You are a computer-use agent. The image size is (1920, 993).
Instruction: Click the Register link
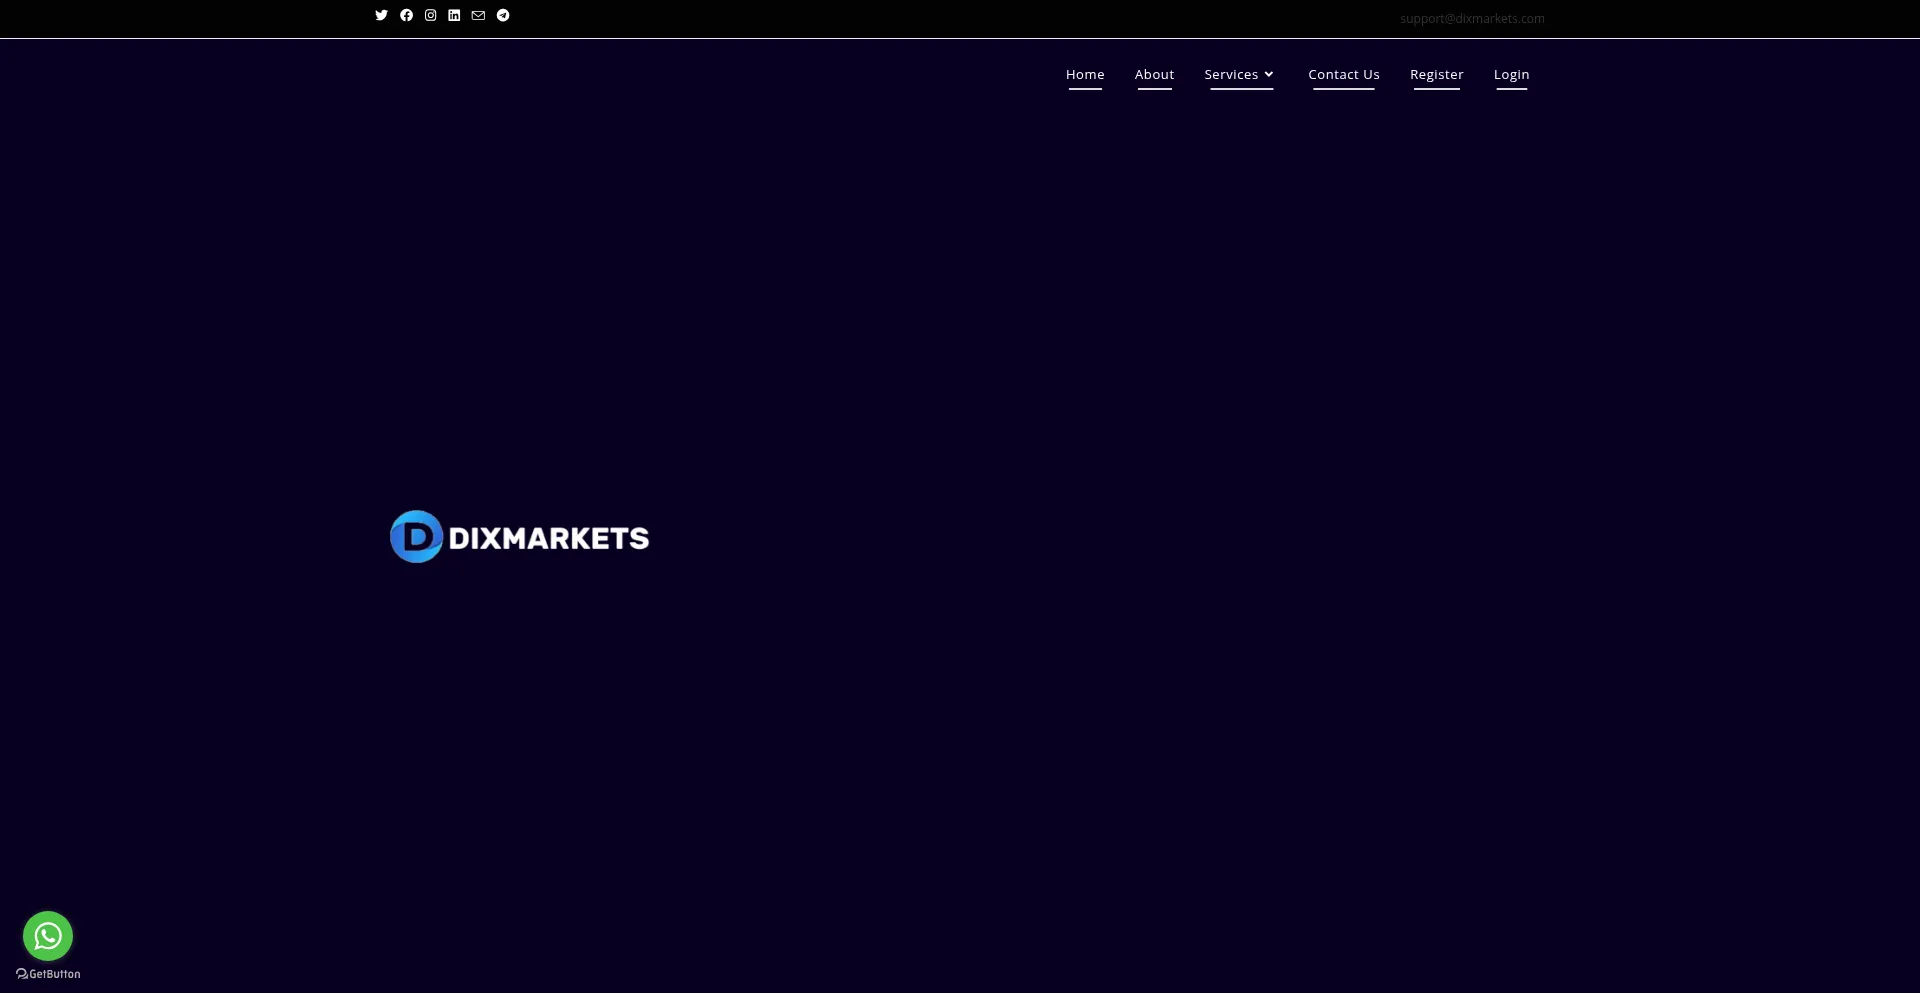pos(1436,75)
